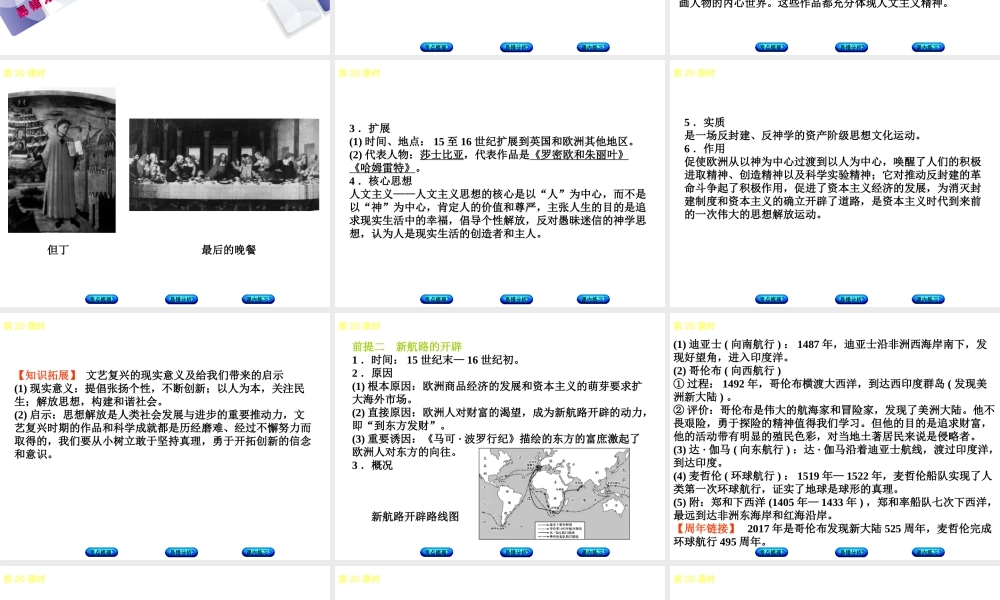Click right blue button on top-row center slide
The height and width of the screenshot is (600, 1000).
click(x=593, y=47)
